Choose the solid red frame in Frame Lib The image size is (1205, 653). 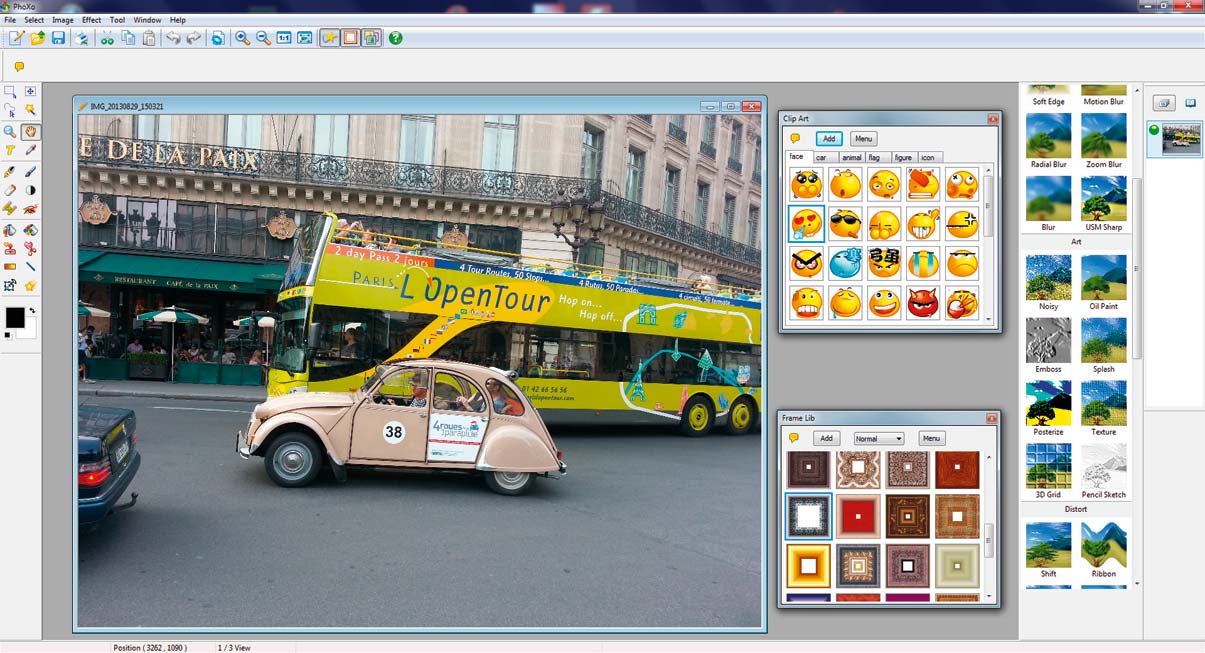pos(858,516)
